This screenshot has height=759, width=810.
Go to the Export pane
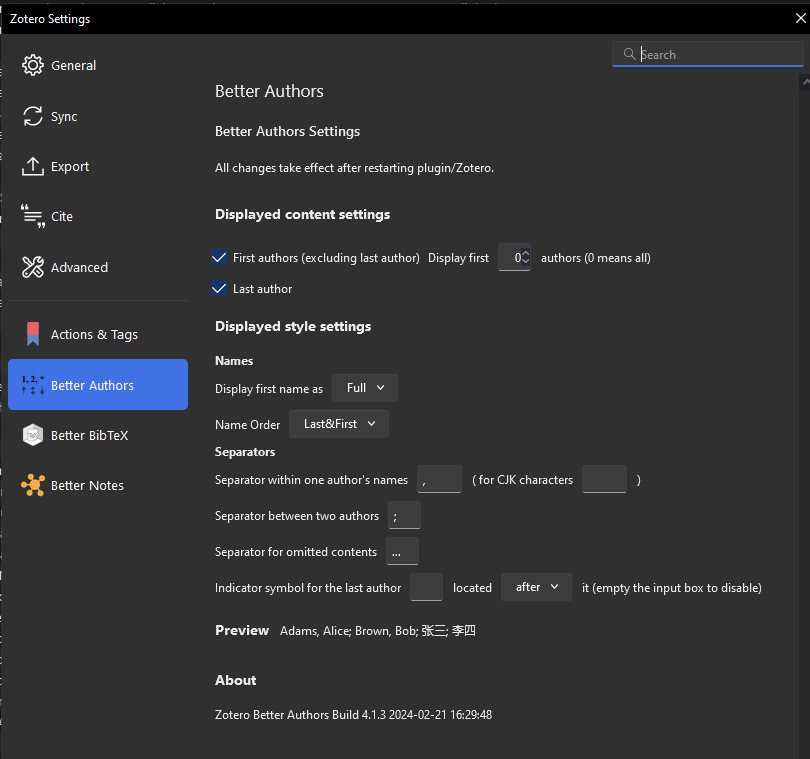[x=98, y=166]
